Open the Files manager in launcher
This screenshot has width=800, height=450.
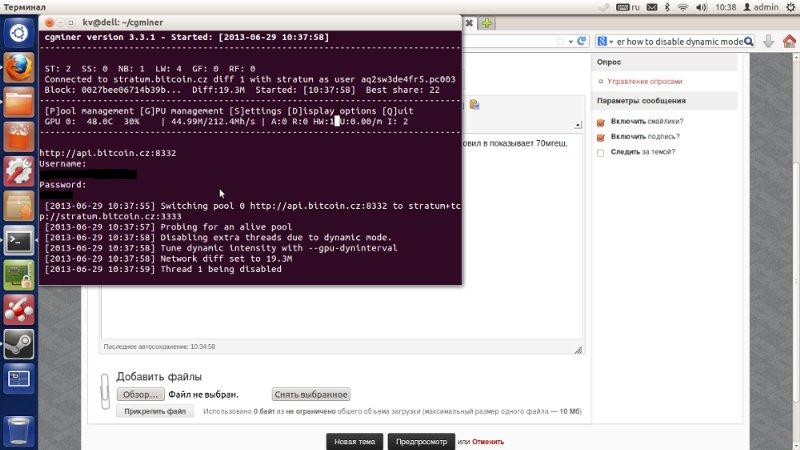click(x=18, y=102)
